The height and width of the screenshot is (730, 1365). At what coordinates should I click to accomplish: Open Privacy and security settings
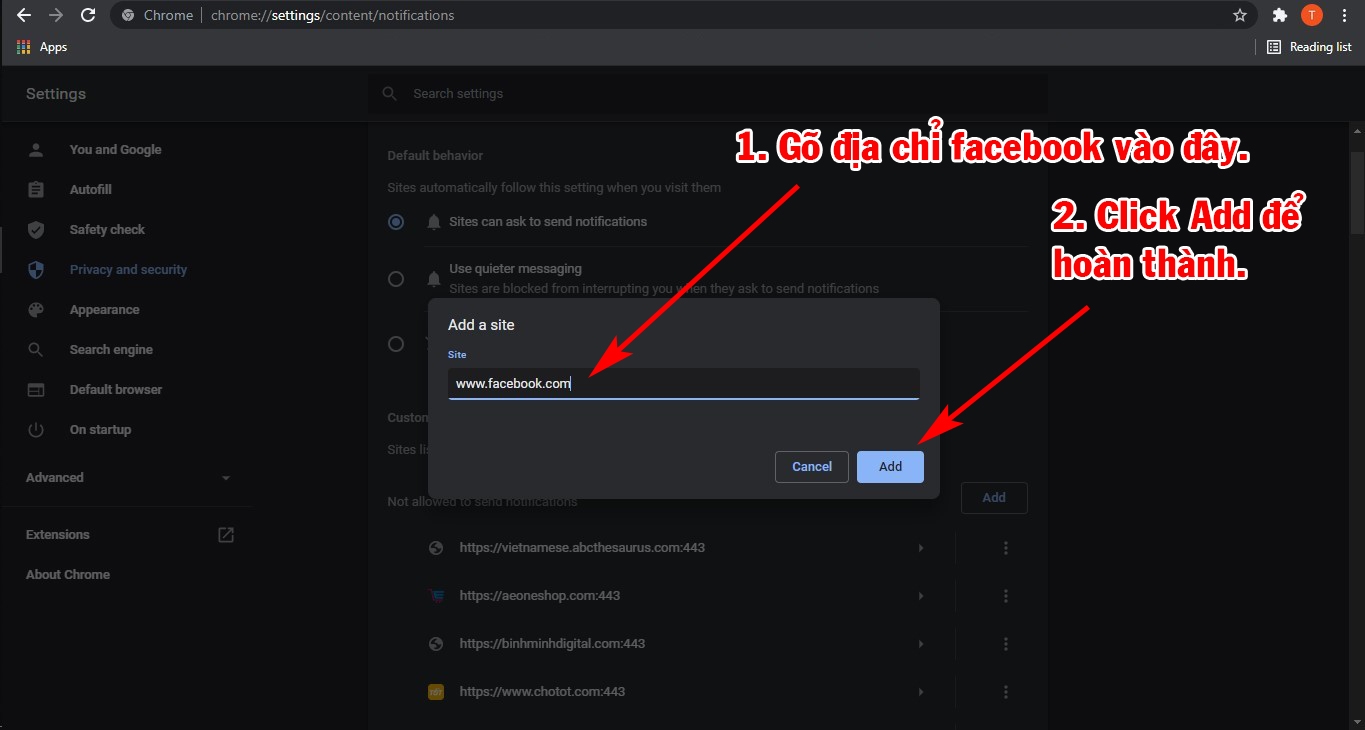pos(128,269)
